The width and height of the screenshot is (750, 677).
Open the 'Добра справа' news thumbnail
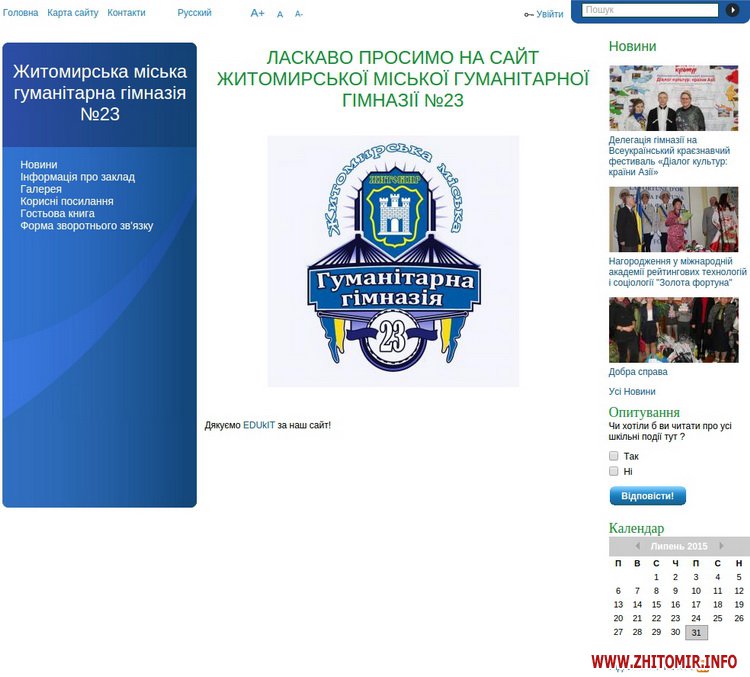click(x=673, y=330)
